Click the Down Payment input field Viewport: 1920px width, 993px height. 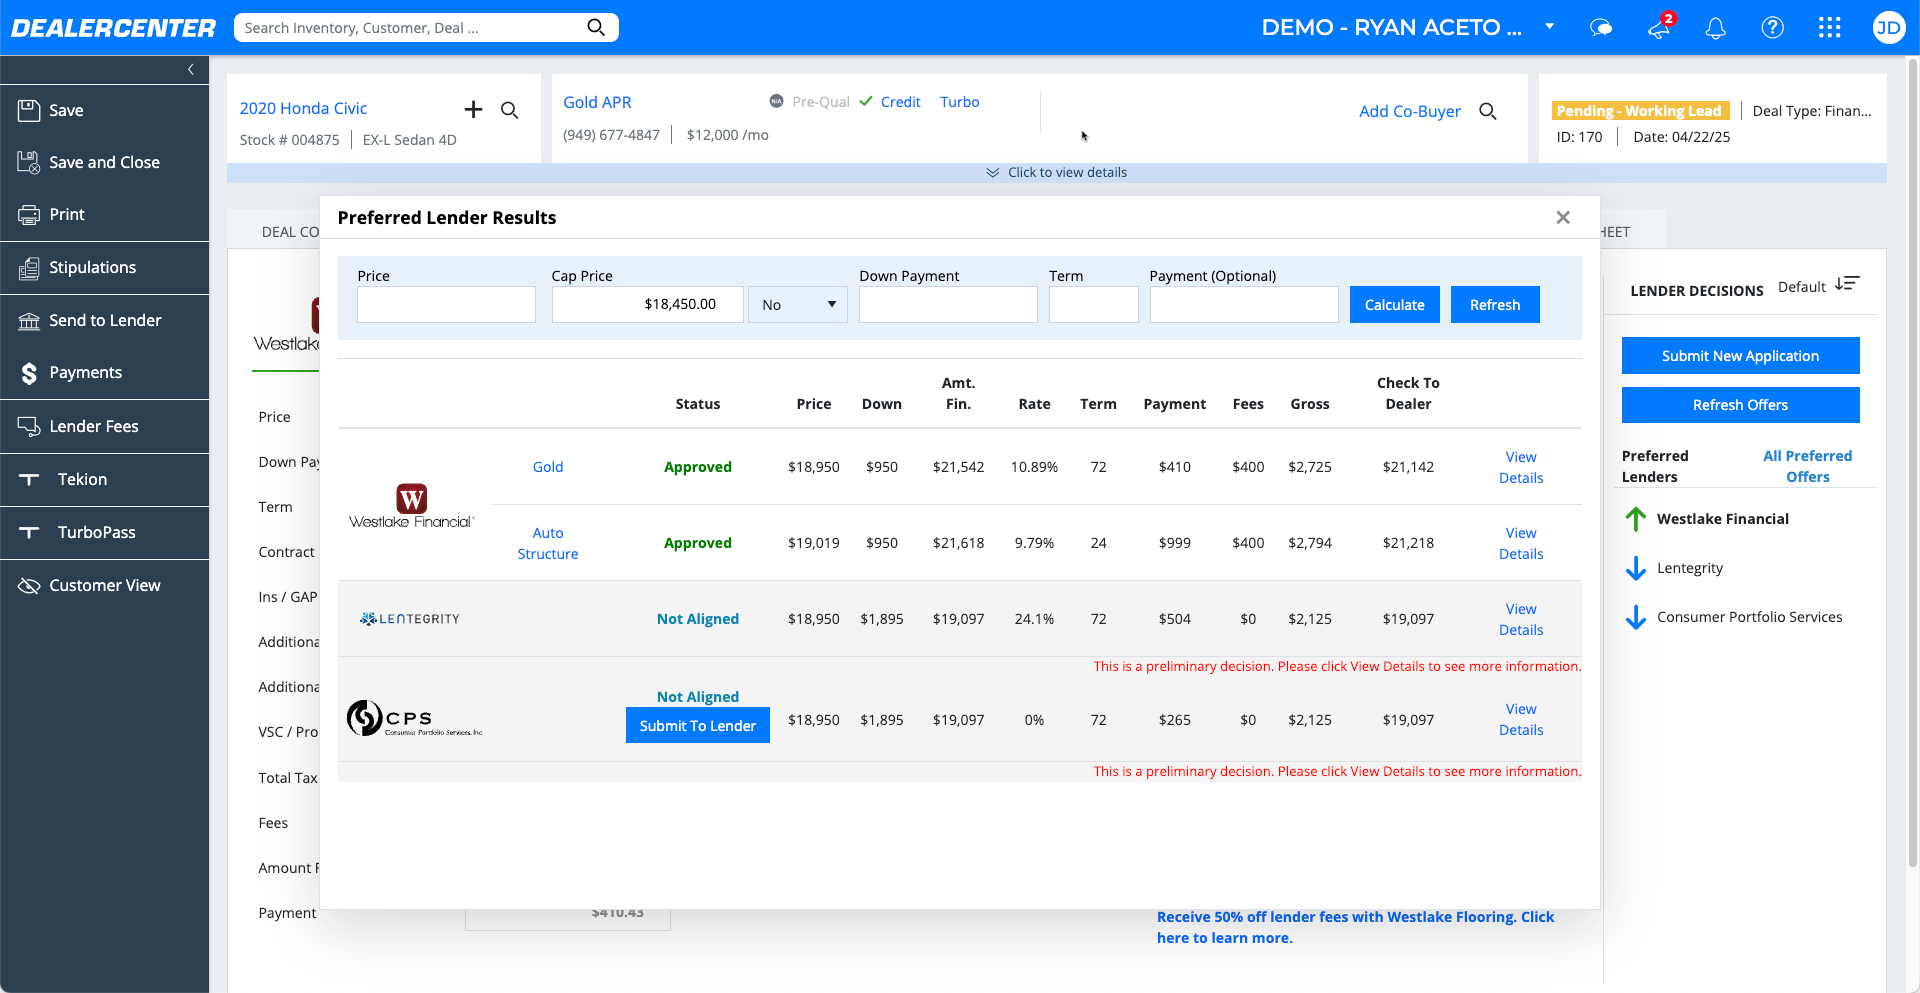click(948, 304)
